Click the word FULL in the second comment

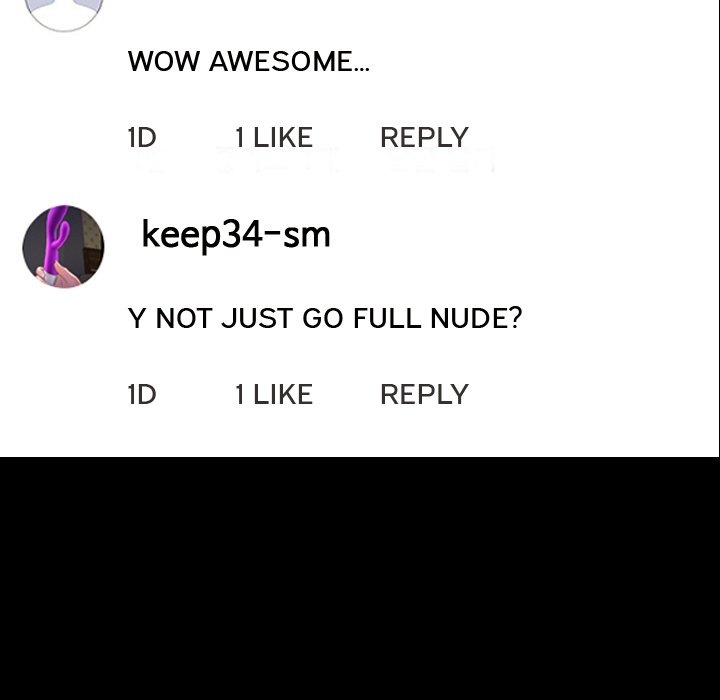(387, 318)
